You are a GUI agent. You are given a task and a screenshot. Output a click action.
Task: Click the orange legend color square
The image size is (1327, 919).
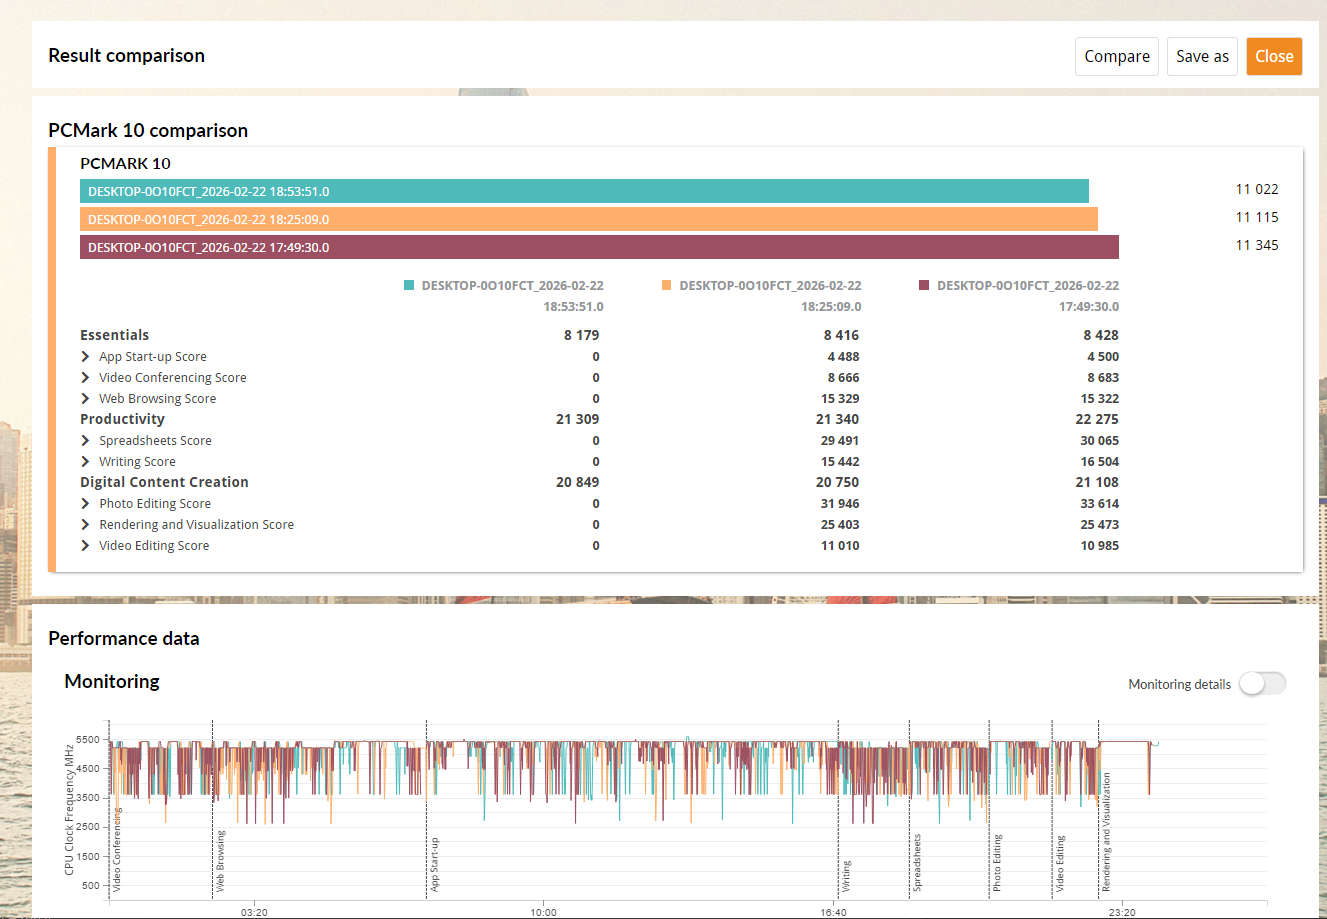(x=667, y=285)
